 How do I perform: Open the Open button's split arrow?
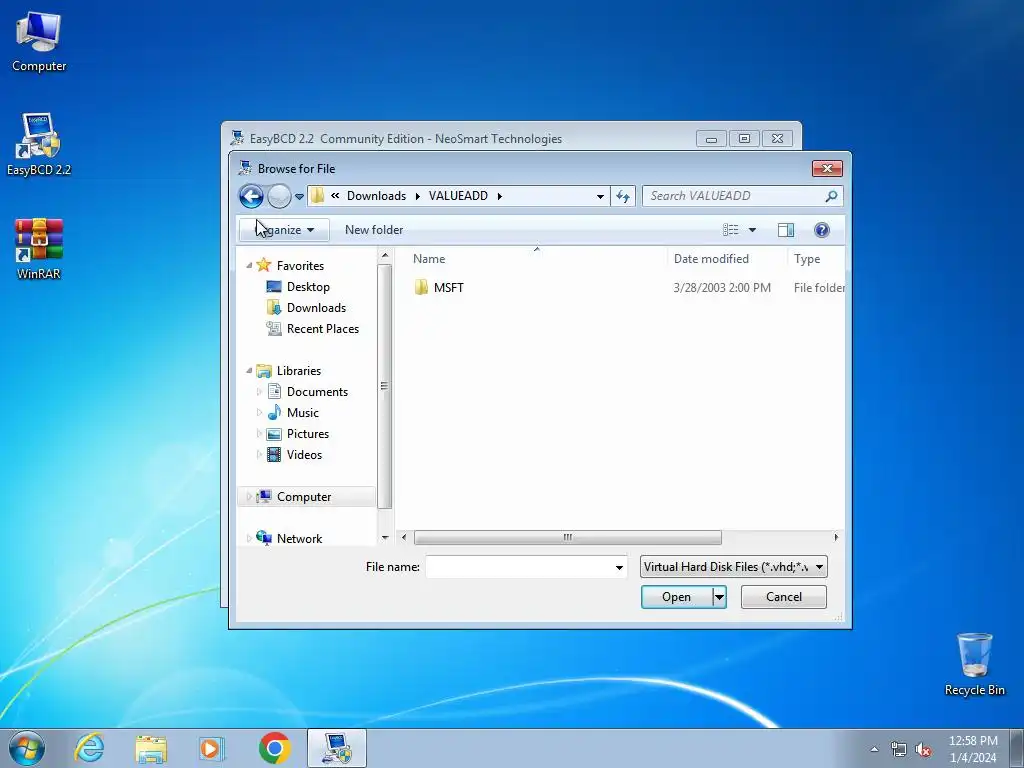[719, 597]
